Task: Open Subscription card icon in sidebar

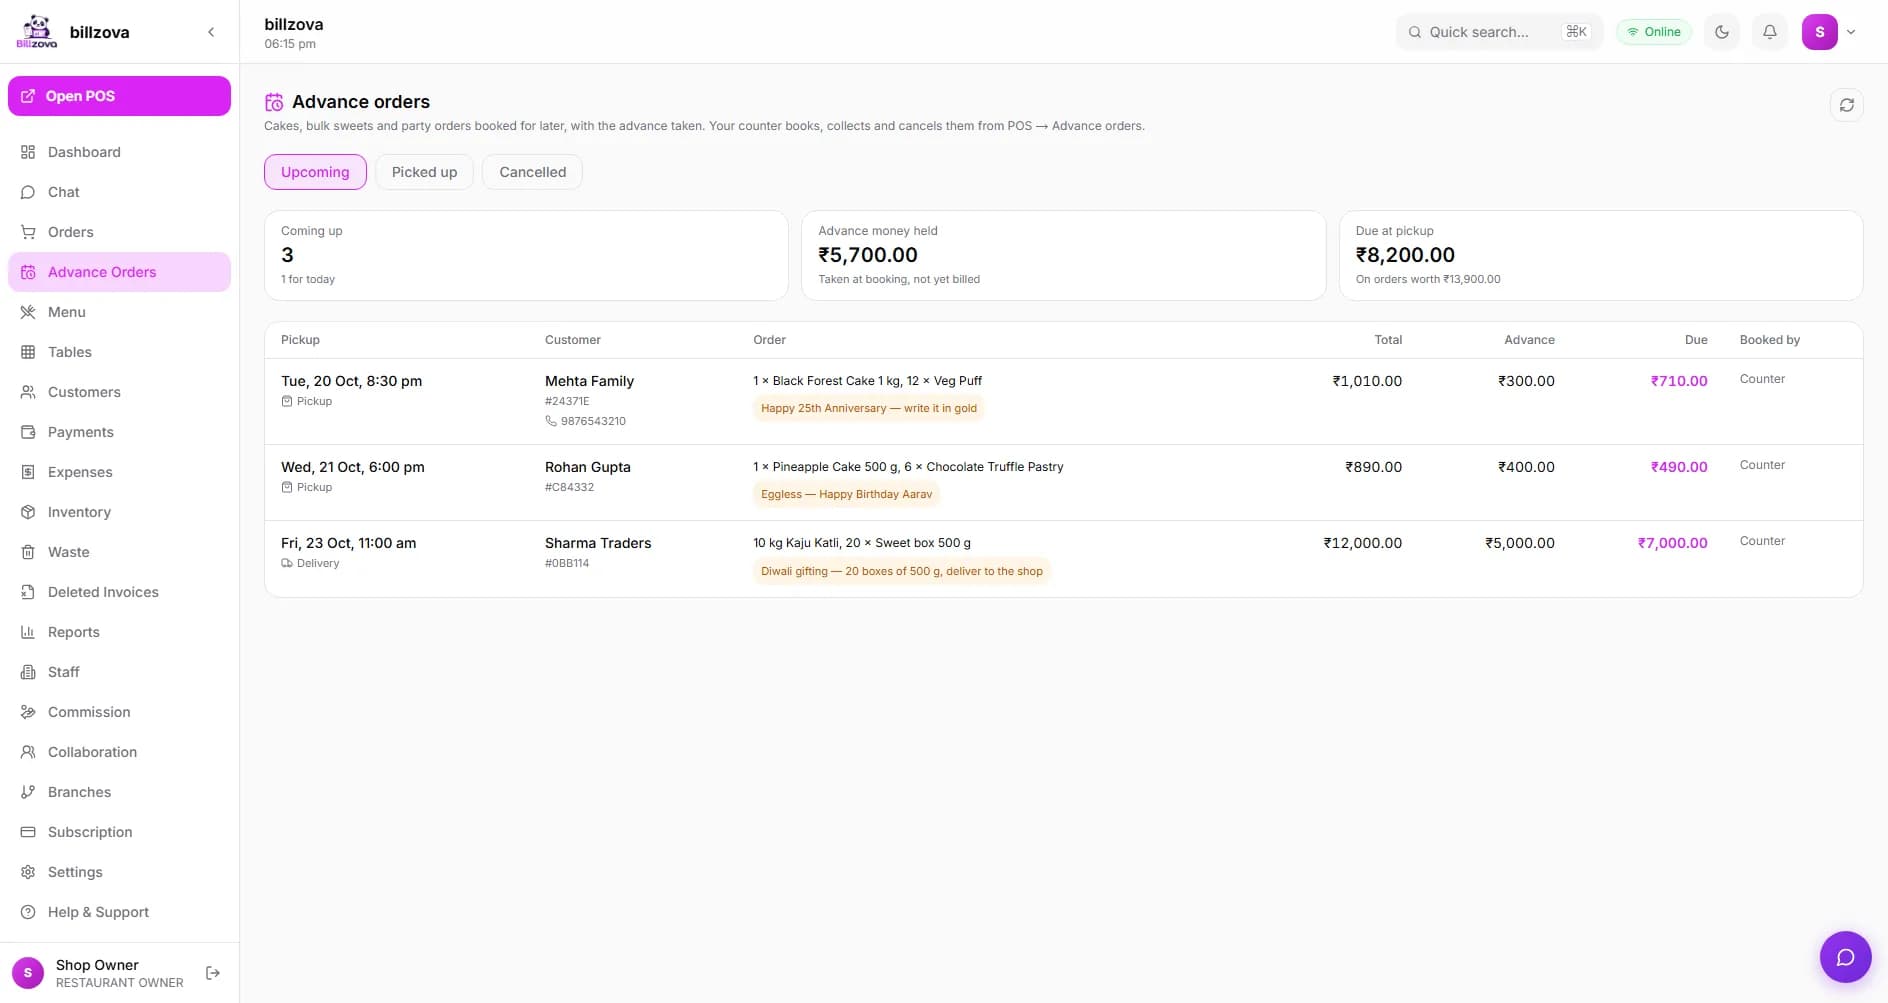Action: [28, 832]
